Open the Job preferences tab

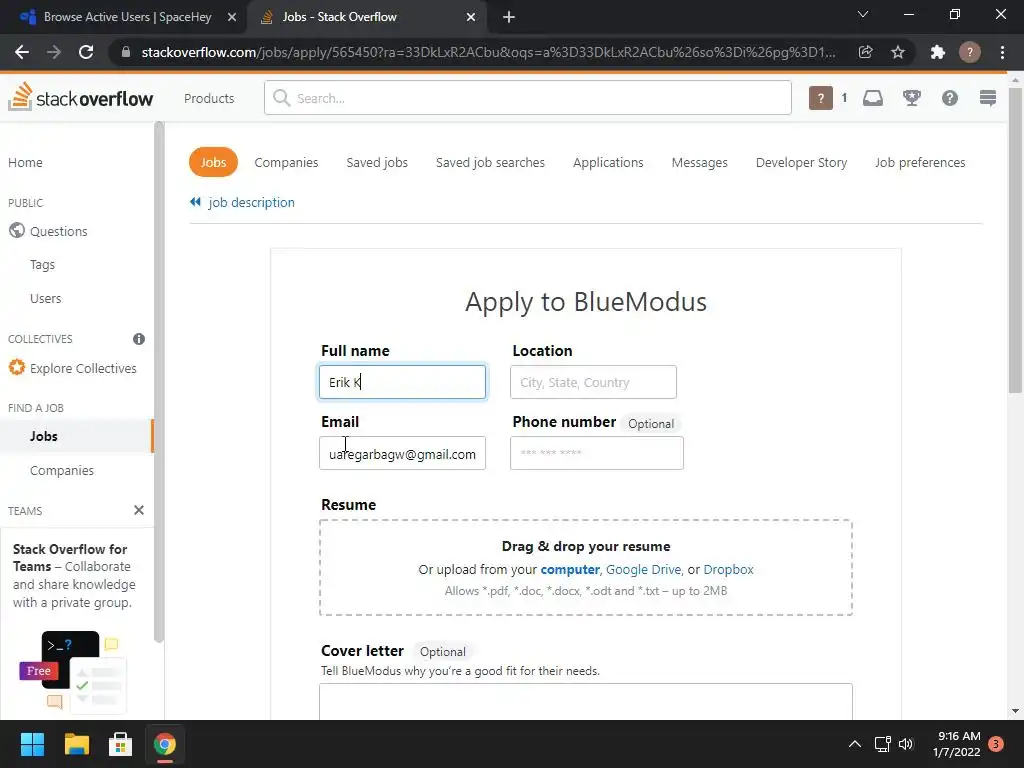[920, 162]
